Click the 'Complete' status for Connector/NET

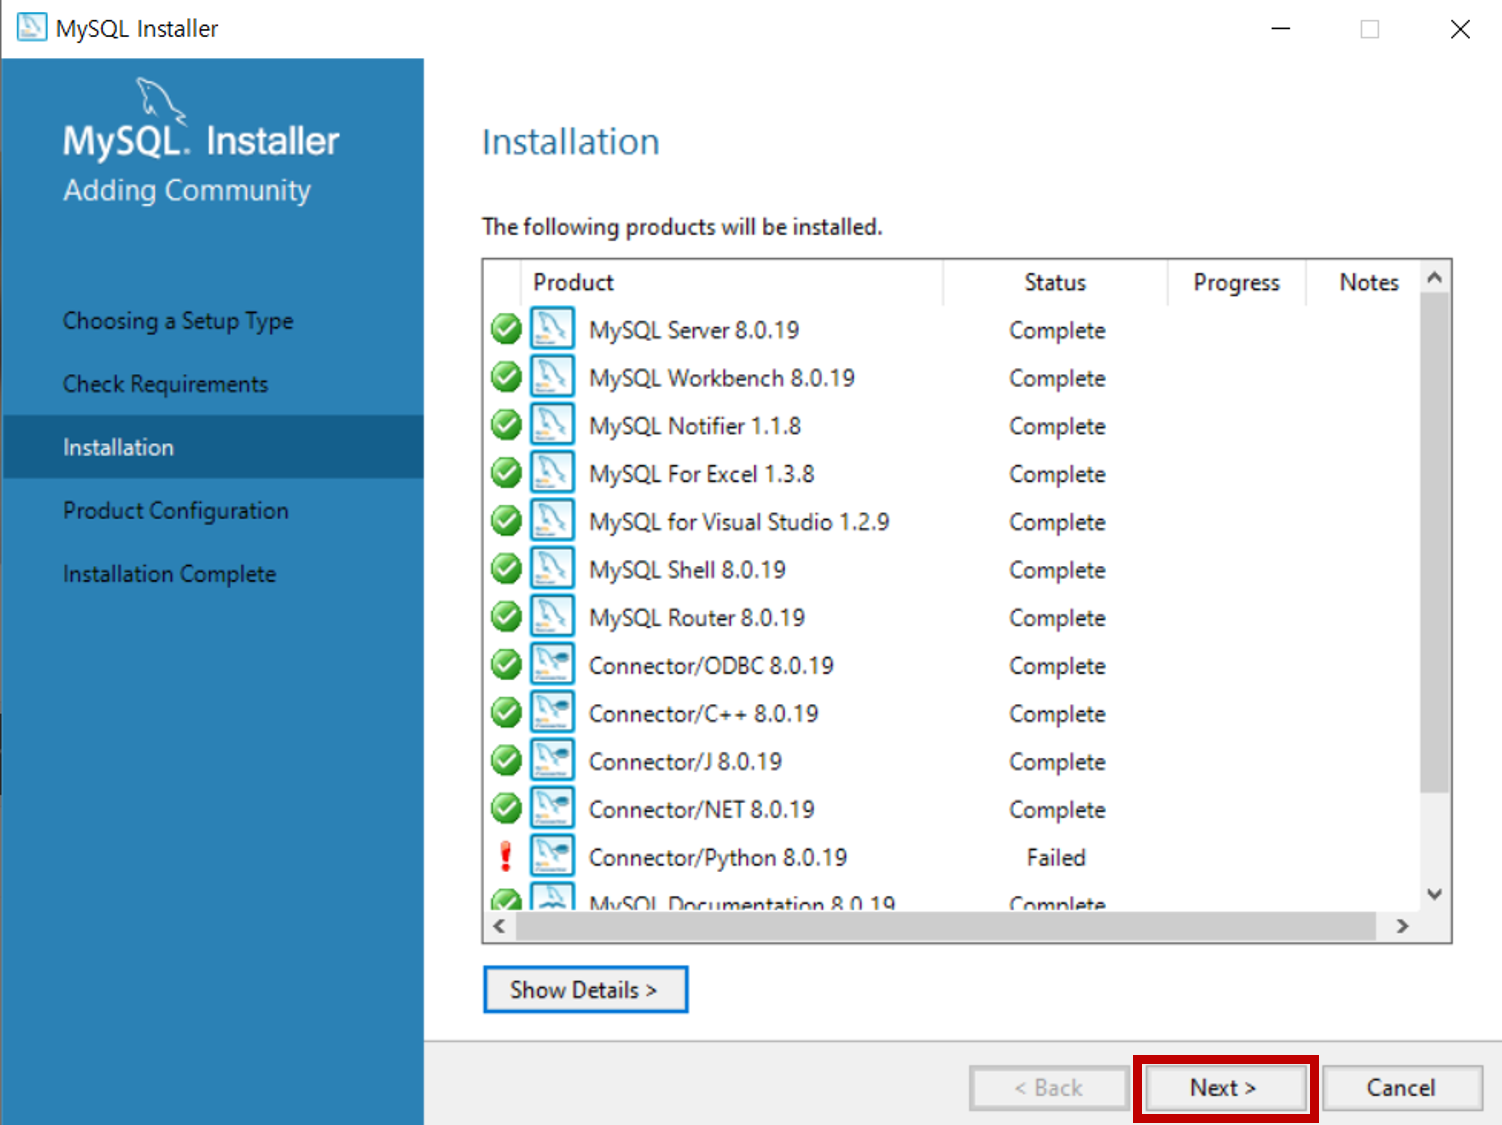click(1057, 810)
